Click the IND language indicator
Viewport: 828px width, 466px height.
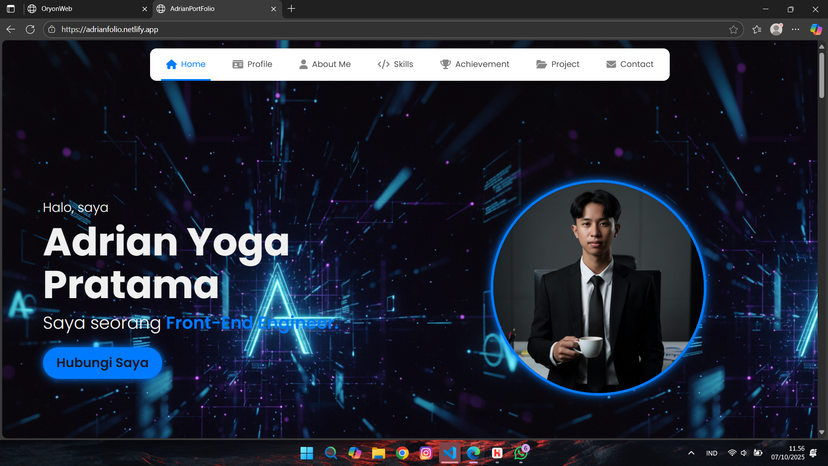pos(711,453)
